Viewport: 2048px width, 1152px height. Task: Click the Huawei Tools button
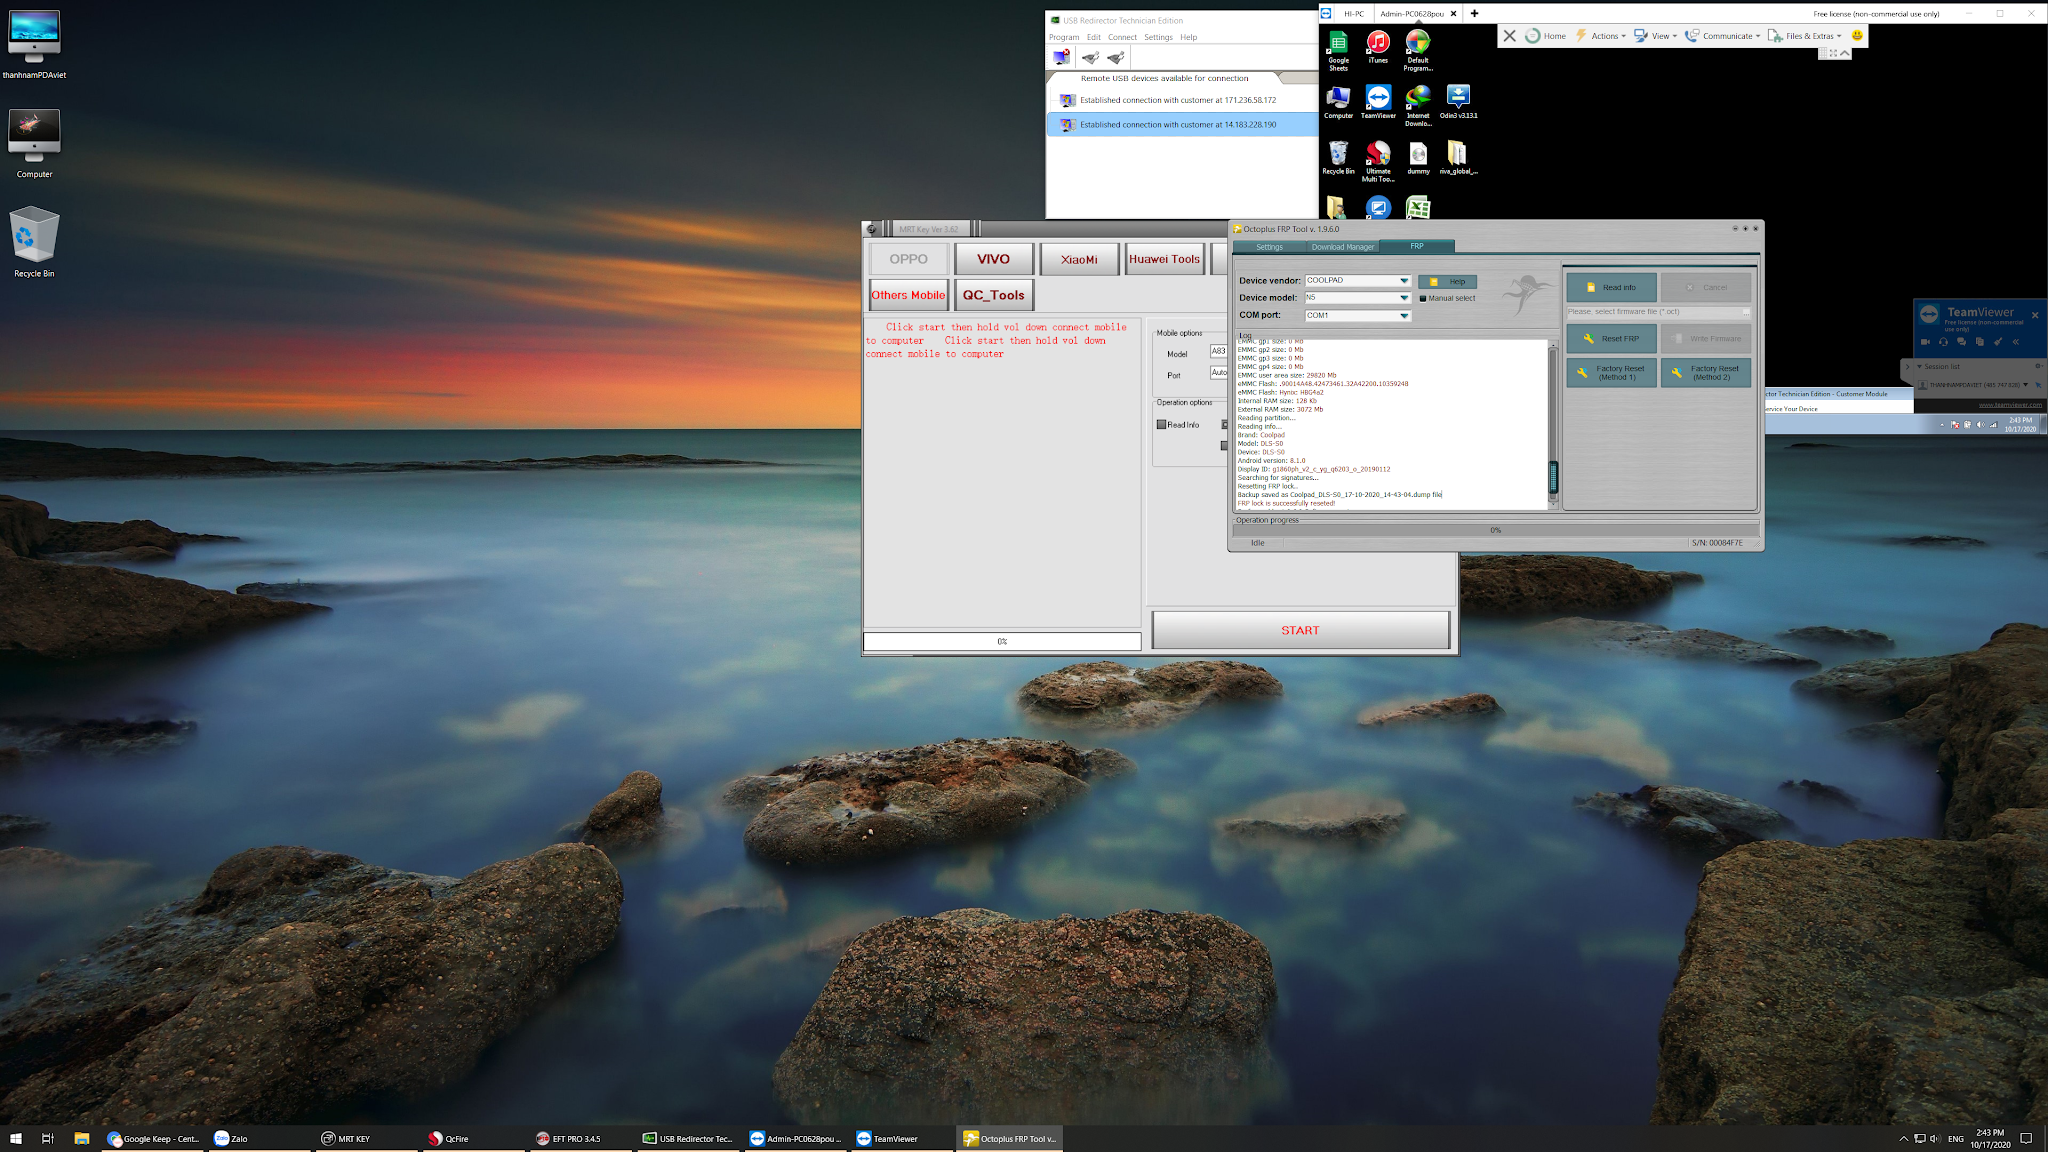click(1164, 259)
